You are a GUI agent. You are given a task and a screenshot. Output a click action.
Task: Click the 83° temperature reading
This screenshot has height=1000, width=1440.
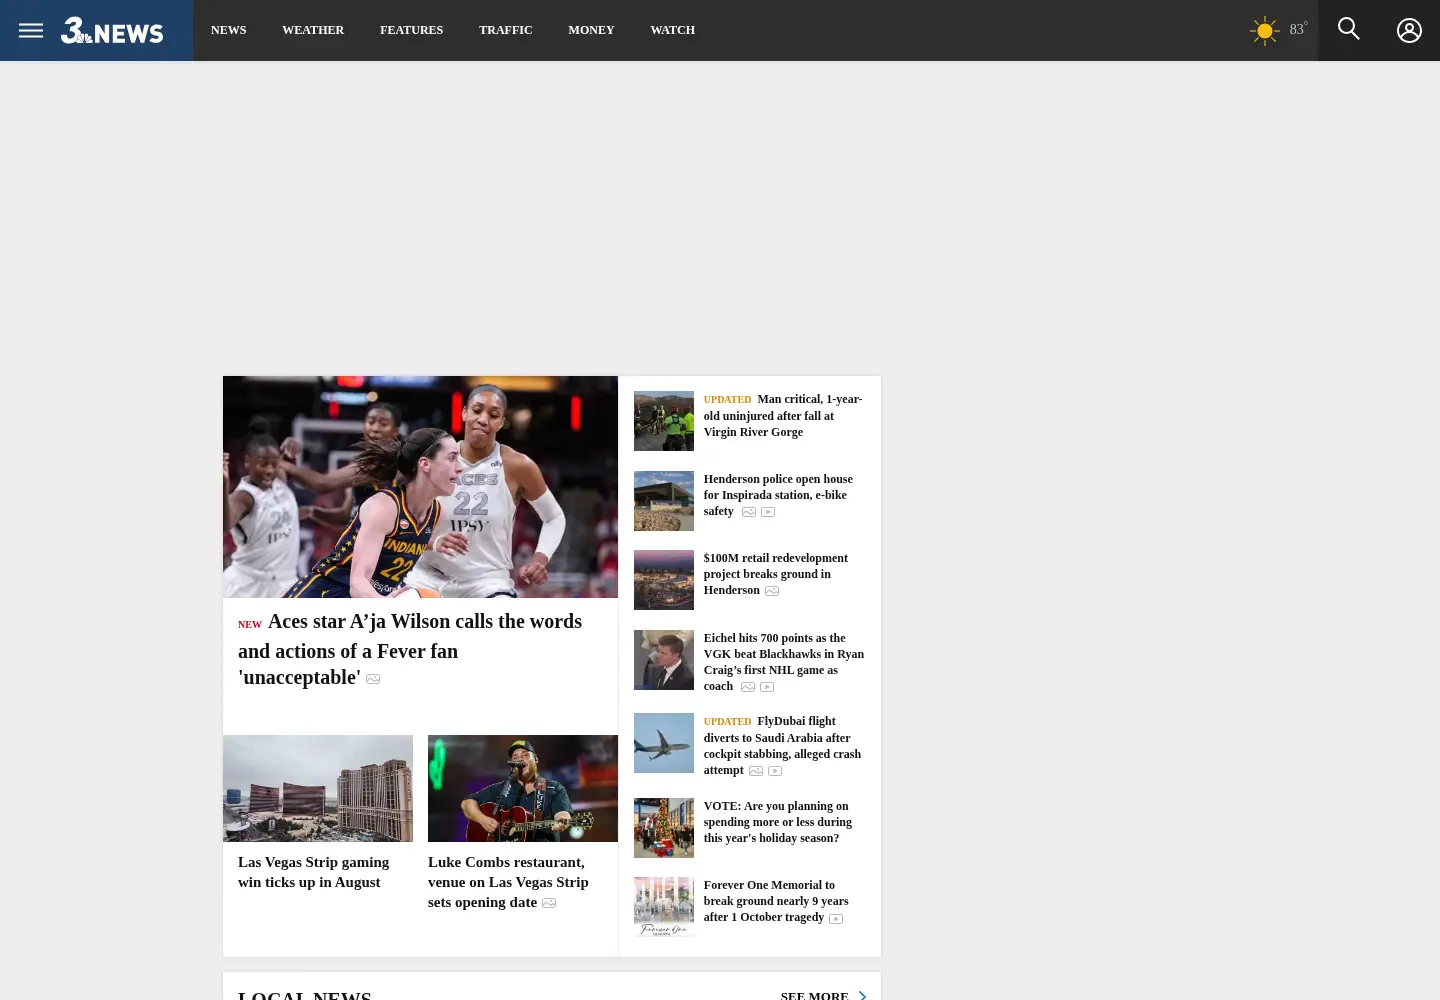pyautogui.click(x=1298, y=29)
